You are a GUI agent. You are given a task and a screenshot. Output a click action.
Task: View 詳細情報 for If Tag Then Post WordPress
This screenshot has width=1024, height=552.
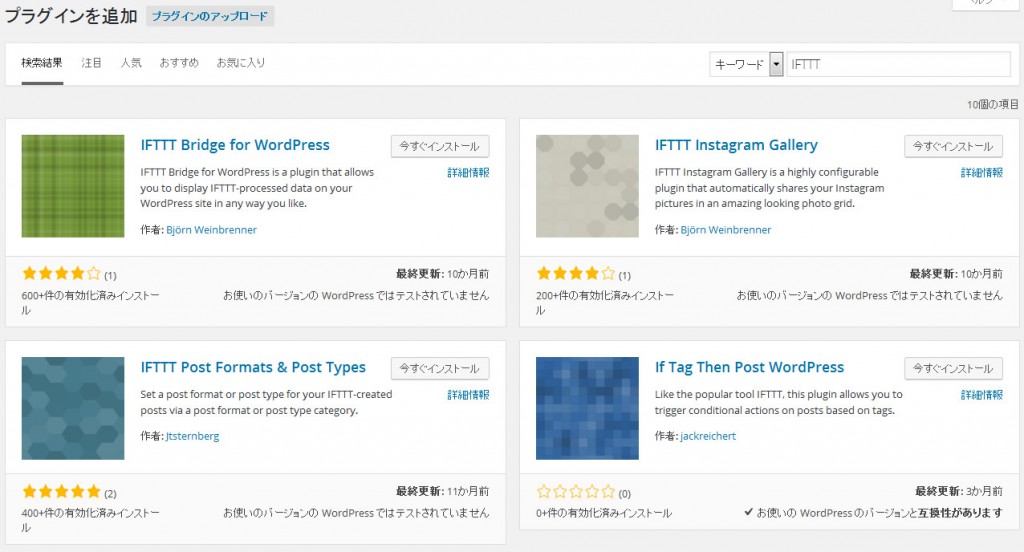tap(982, 395)
